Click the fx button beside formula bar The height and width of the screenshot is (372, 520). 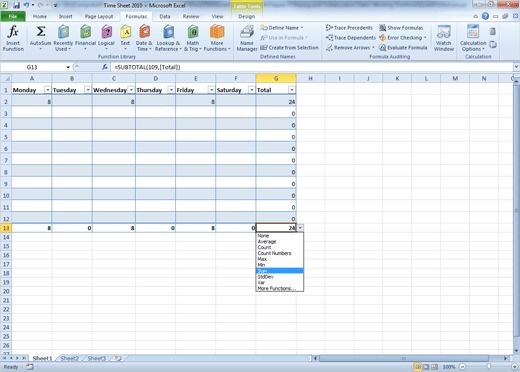105,67
